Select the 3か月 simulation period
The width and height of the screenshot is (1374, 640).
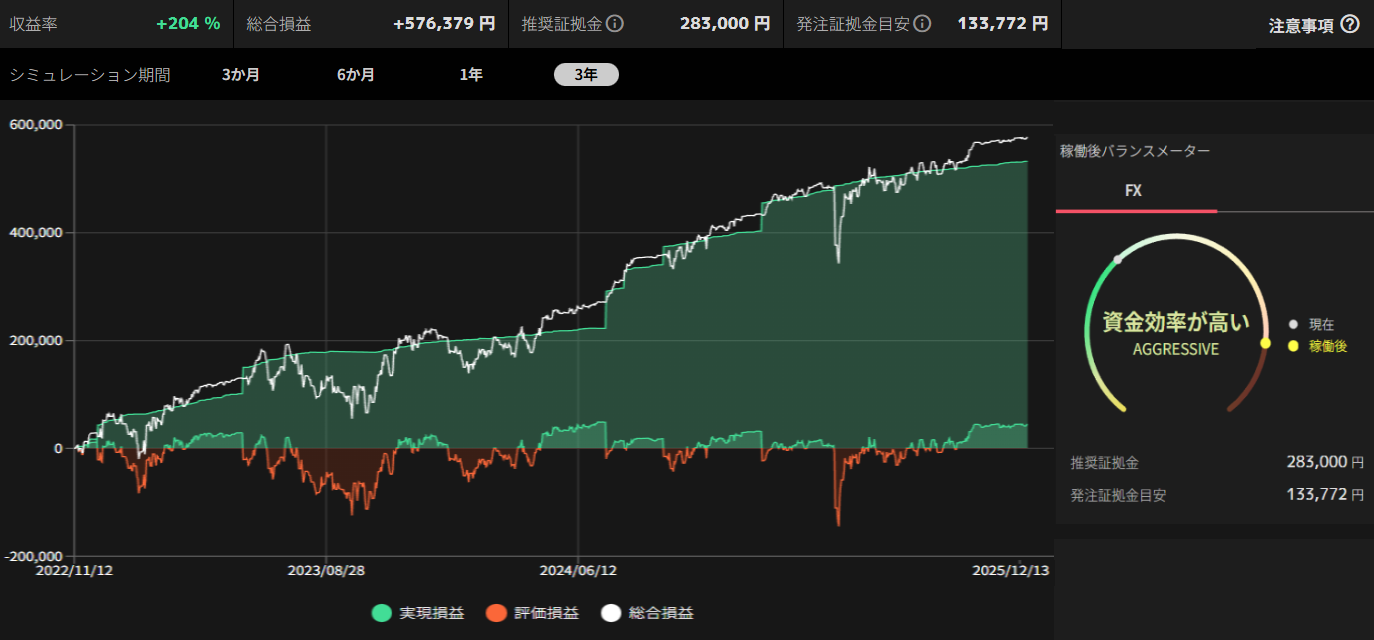[241, 75]
